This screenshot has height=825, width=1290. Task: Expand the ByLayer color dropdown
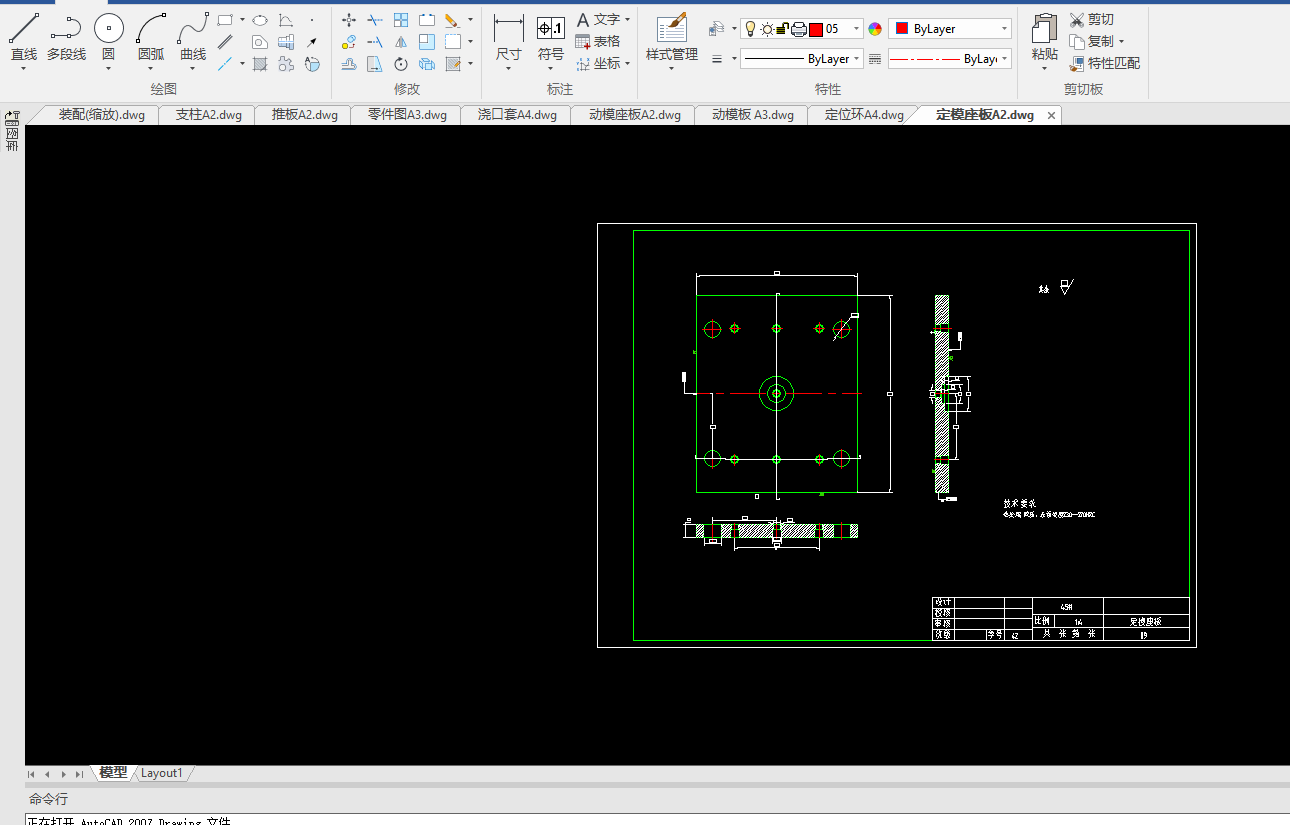coord(1004,29)
